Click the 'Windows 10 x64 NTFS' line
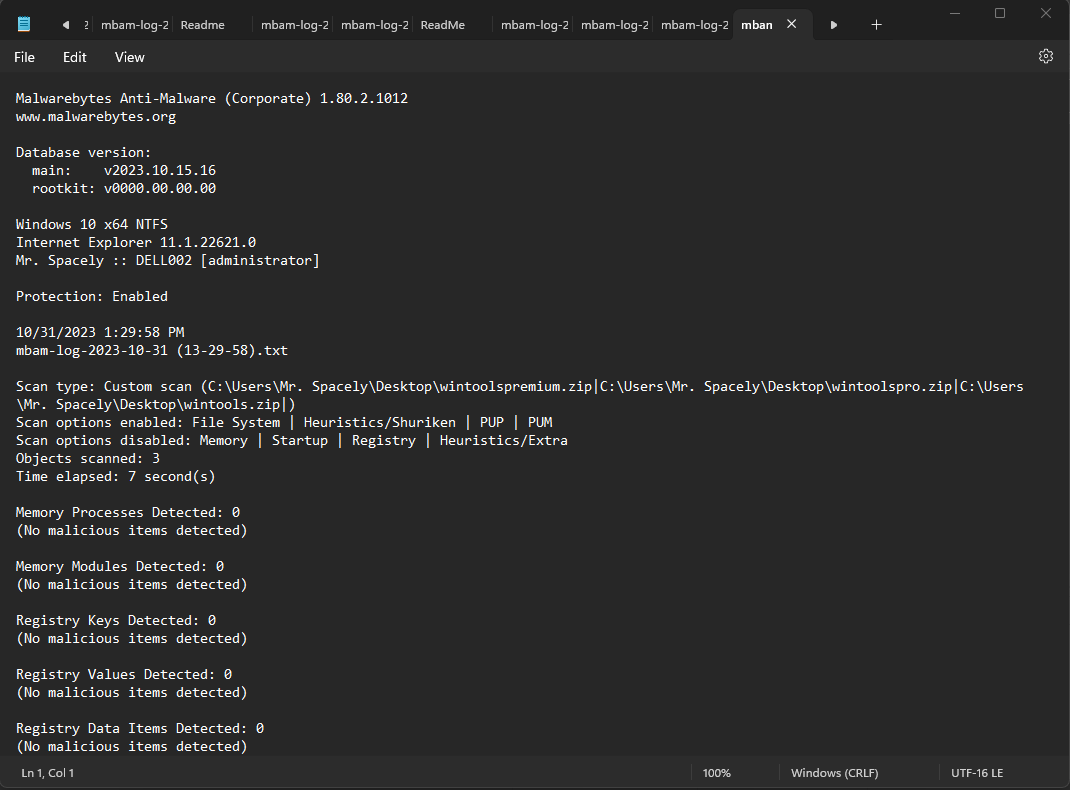 (91, 224)
